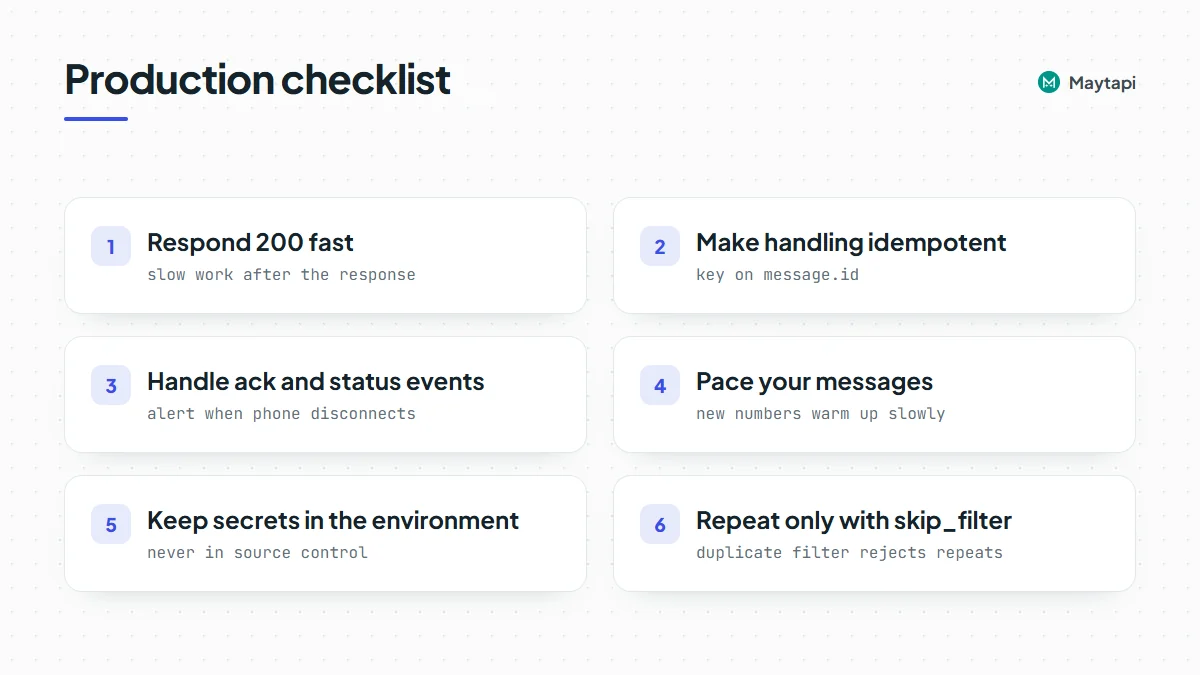
Task: Click the Maytapi logo icon
Action: tap(1048, 83)
